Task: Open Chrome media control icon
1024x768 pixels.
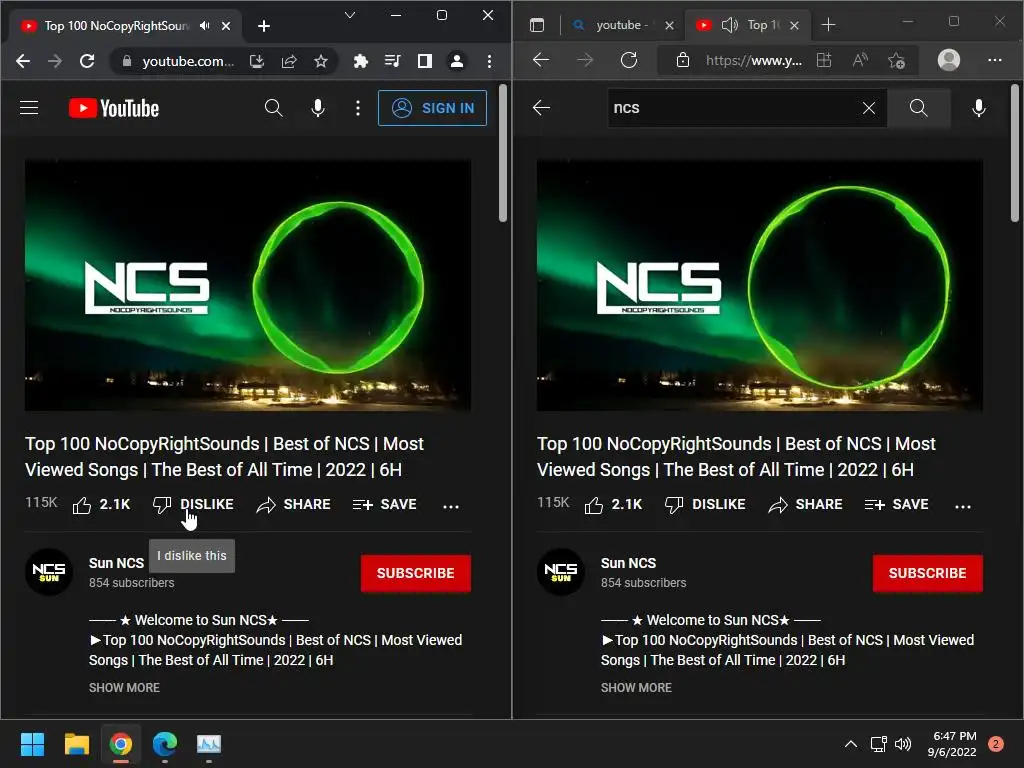Action: (392, 61)
